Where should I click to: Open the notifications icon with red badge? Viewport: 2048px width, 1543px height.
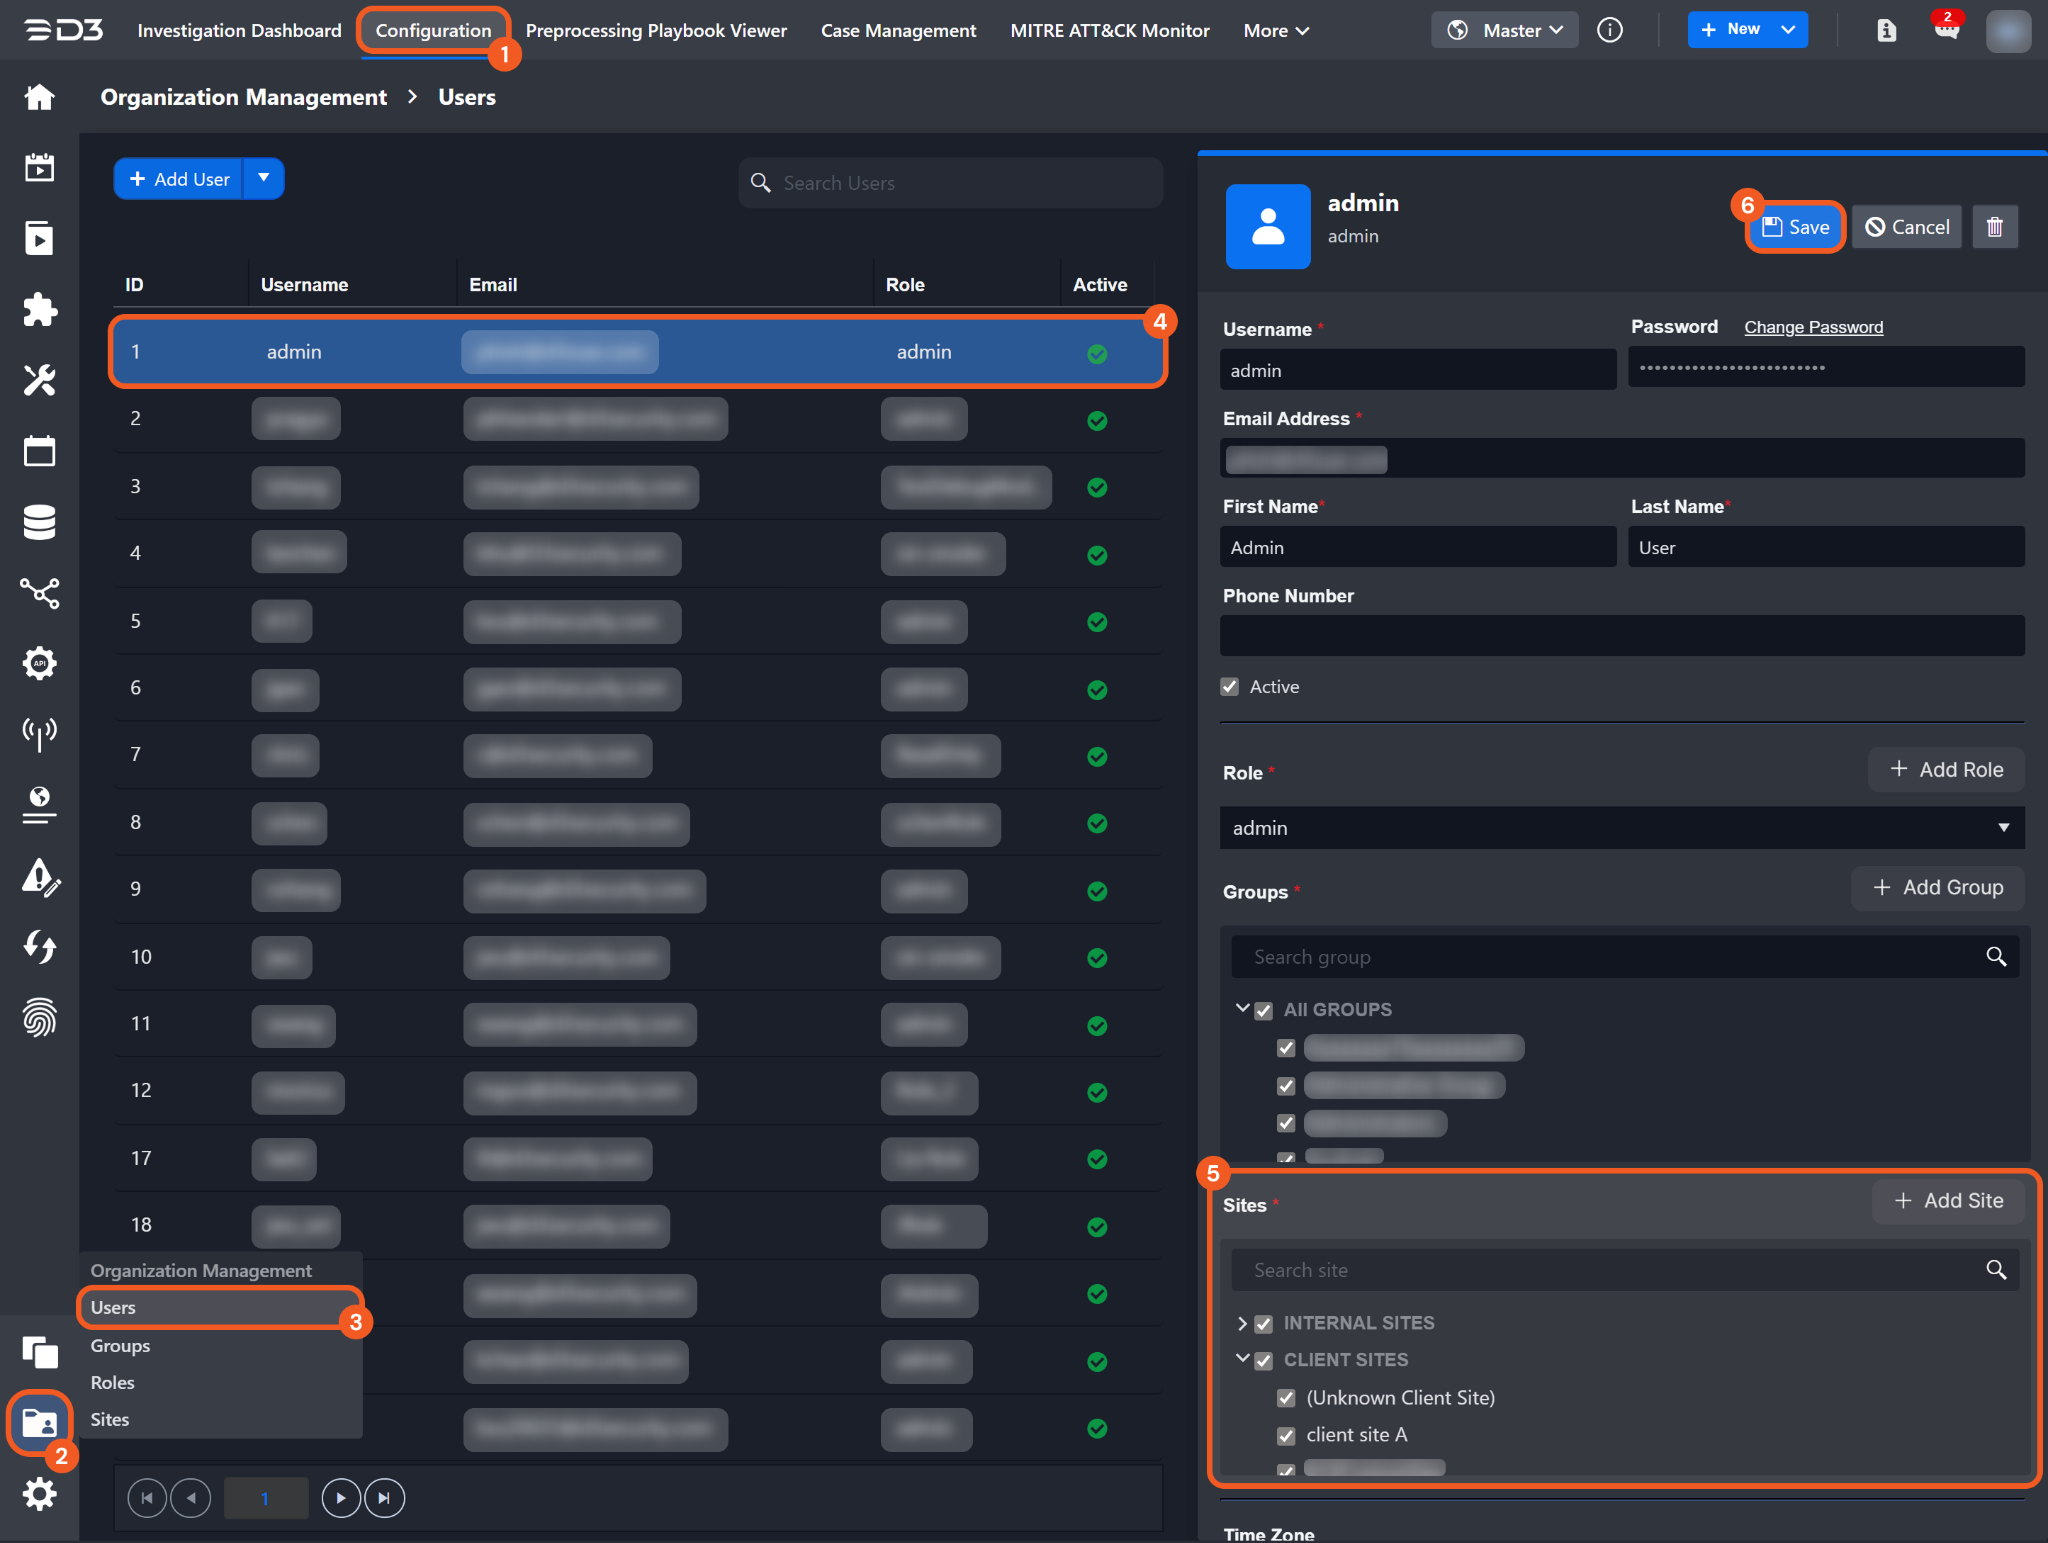[1945, 28]
